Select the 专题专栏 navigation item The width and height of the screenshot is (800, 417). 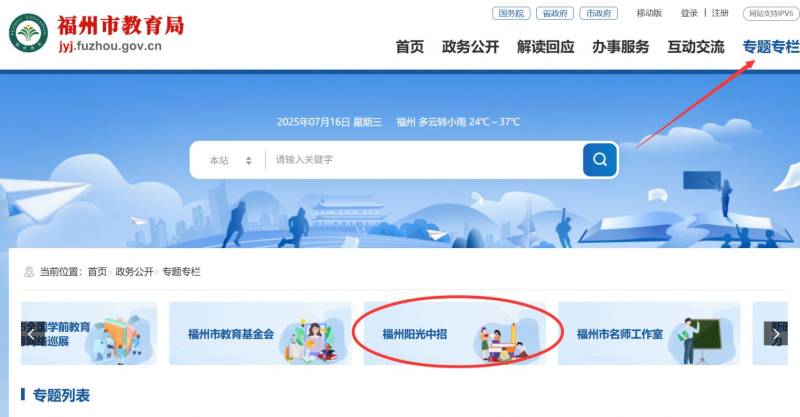[x=771, y=47]
